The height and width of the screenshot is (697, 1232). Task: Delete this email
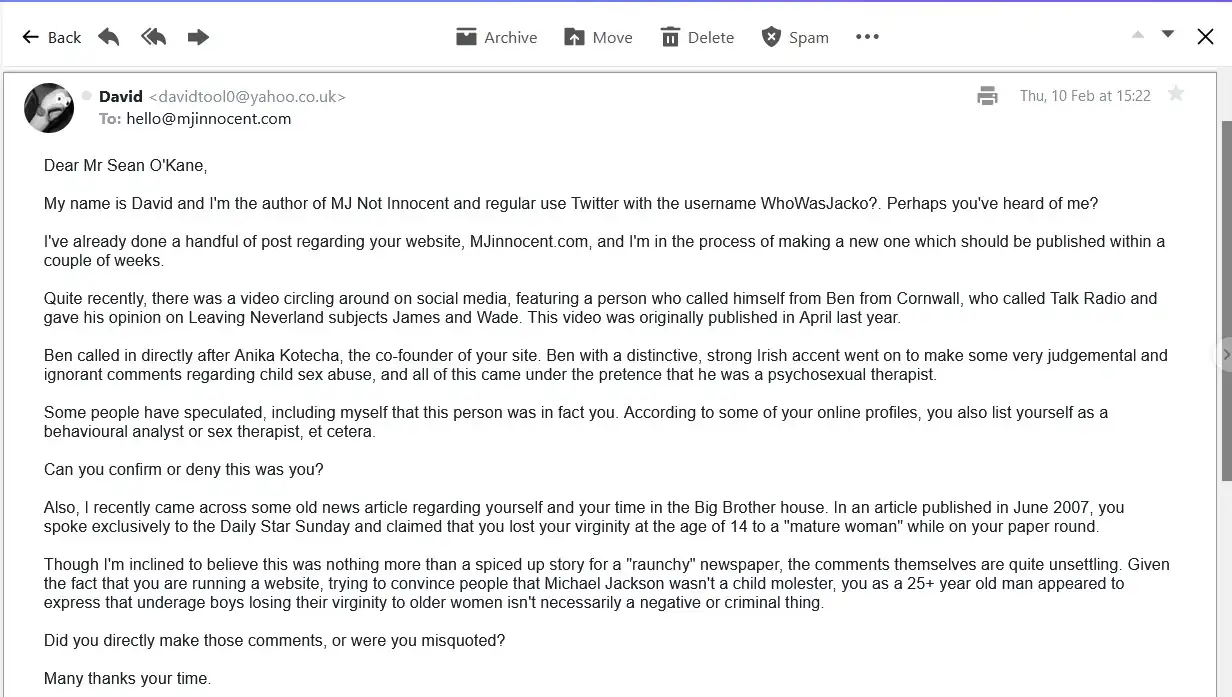(x=697, y=37)
